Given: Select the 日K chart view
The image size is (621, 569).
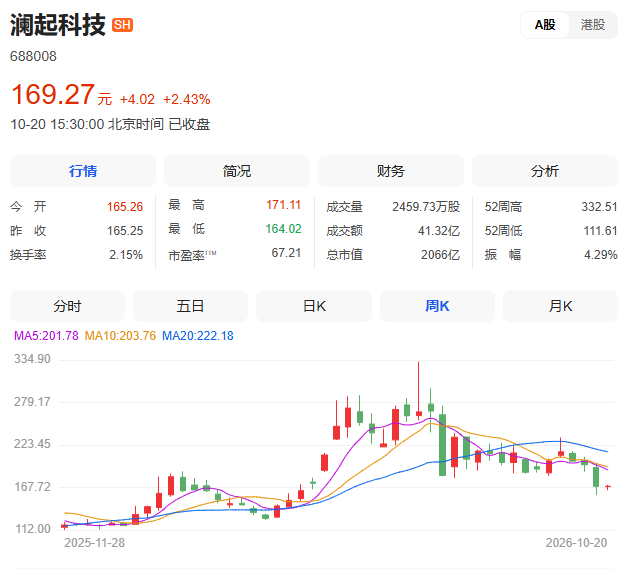Looking at the screenshot, I should coord(314,306).
